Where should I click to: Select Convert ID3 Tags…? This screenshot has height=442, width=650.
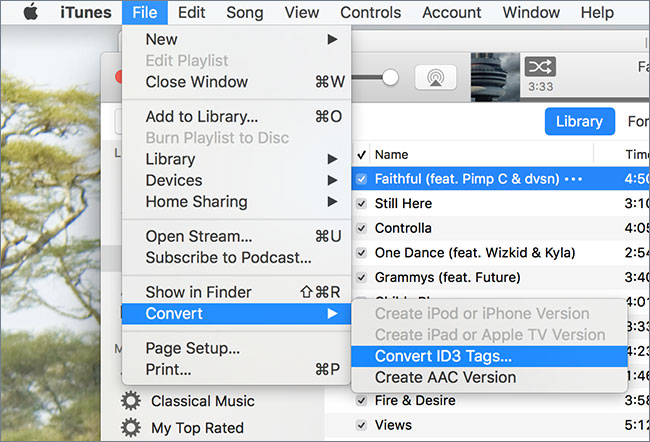(x=489, y=356)
